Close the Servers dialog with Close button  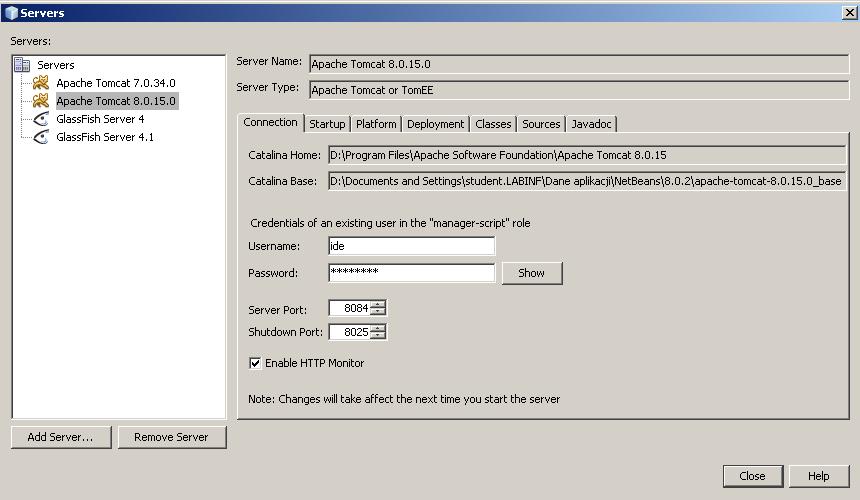point(752,476)
